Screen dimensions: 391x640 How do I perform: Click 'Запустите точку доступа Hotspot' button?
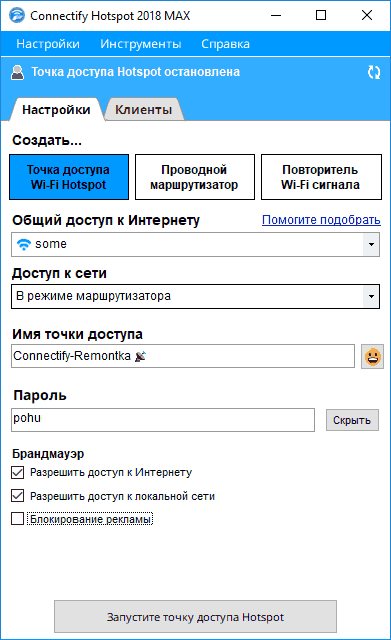[x=196, y=617]
